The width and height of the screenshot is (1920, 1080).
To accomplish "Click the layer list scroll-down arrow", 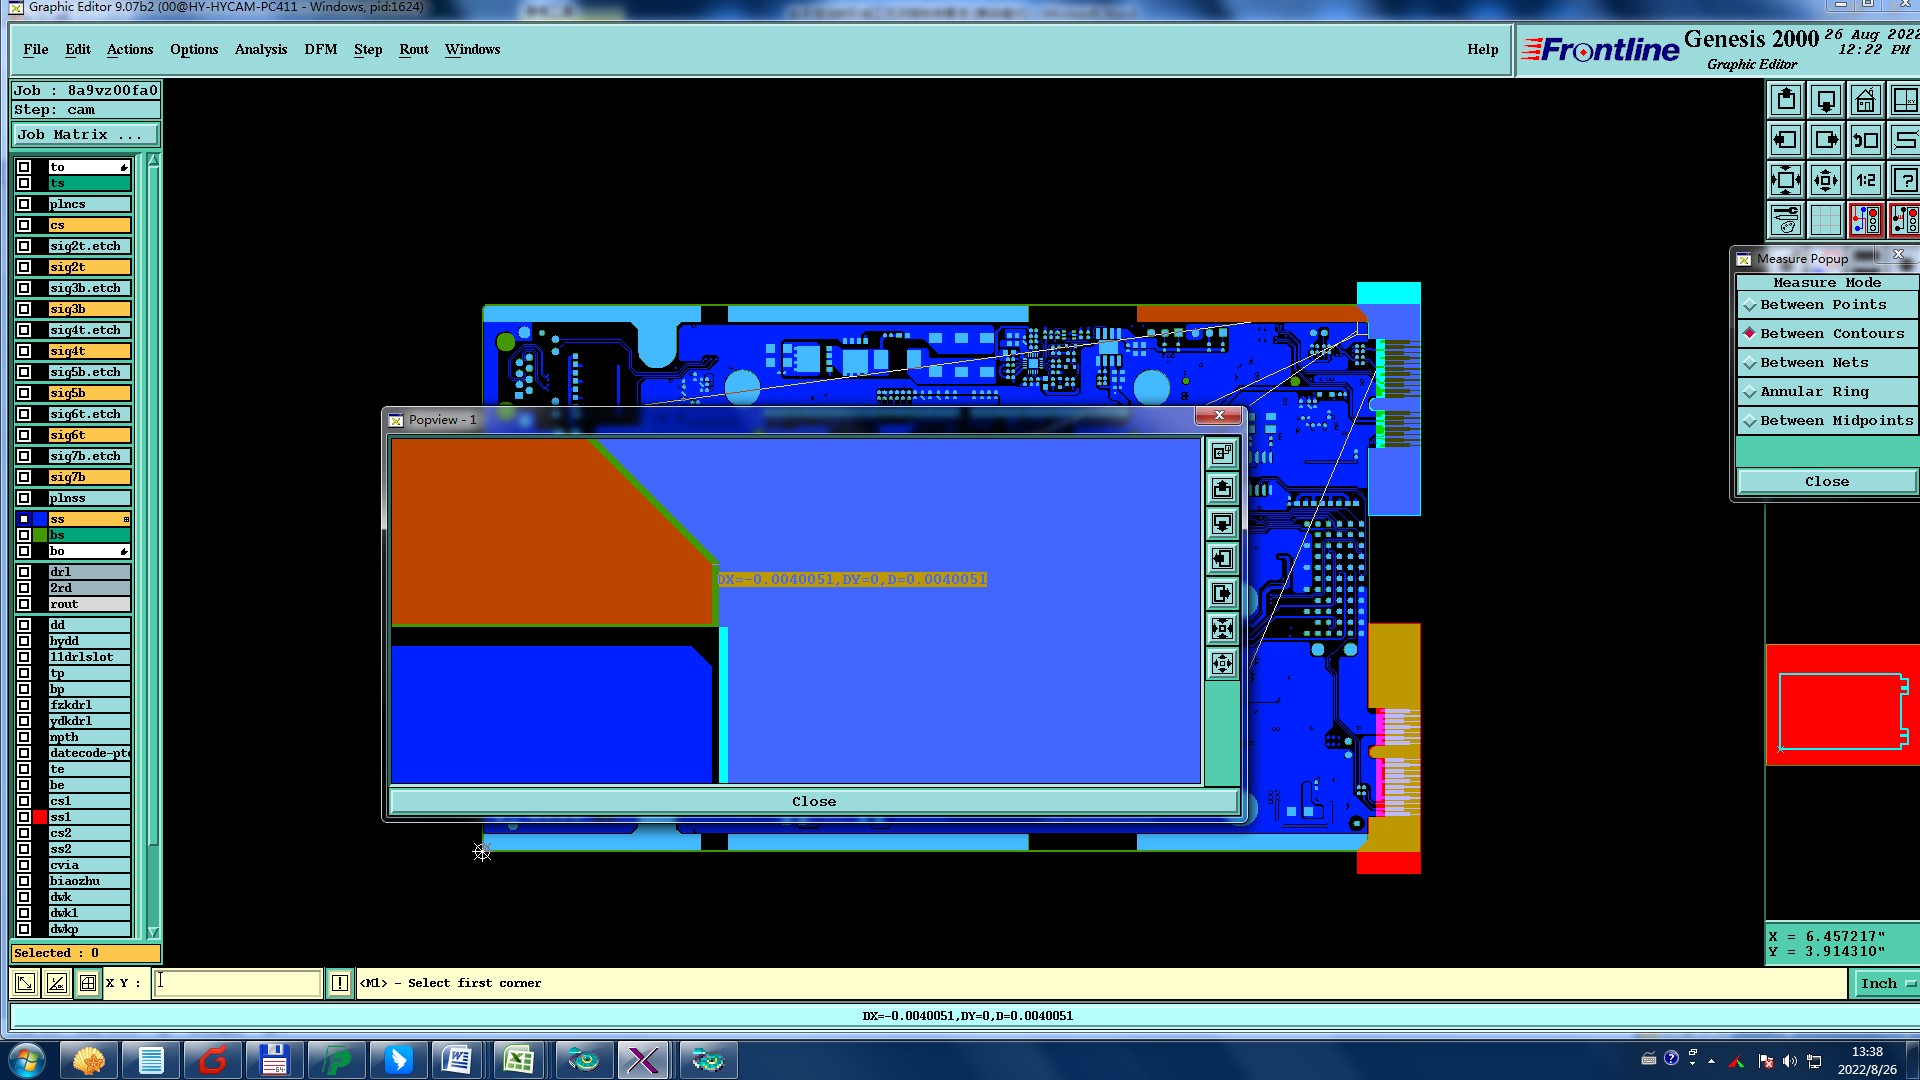I will [x=153, y=931].
